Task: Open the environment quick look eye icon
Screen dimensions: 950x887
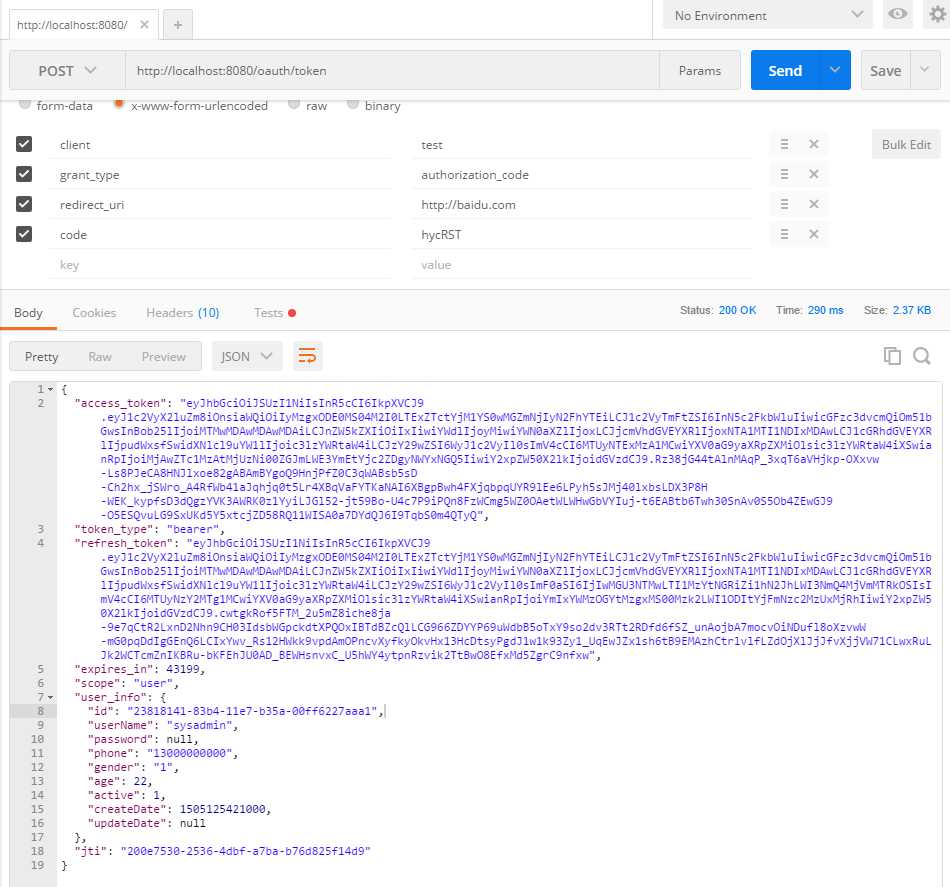Action: (897, 14)
